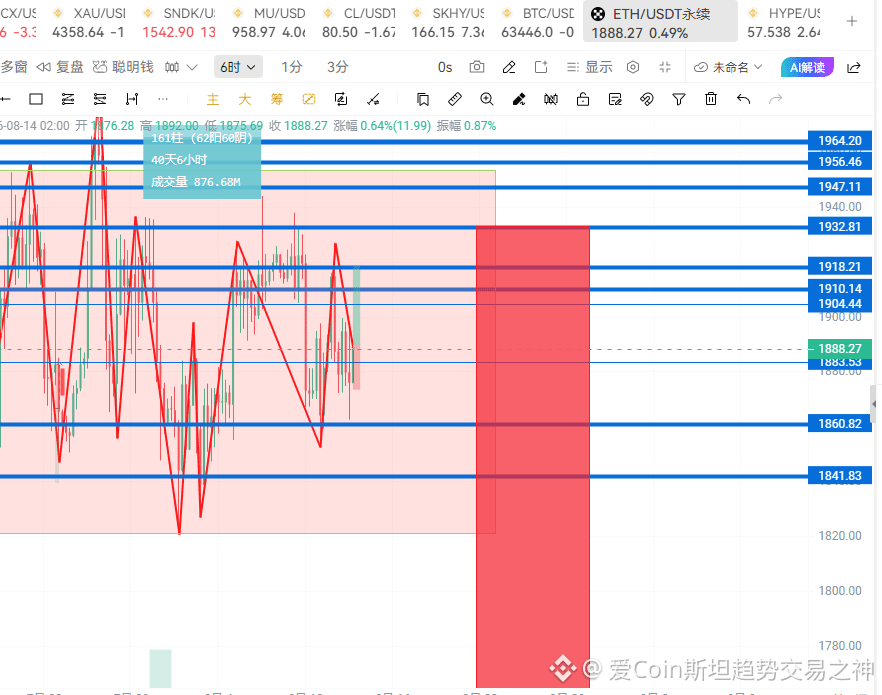
Task: Click the share/export arrow icon
Action: [854, 67]
